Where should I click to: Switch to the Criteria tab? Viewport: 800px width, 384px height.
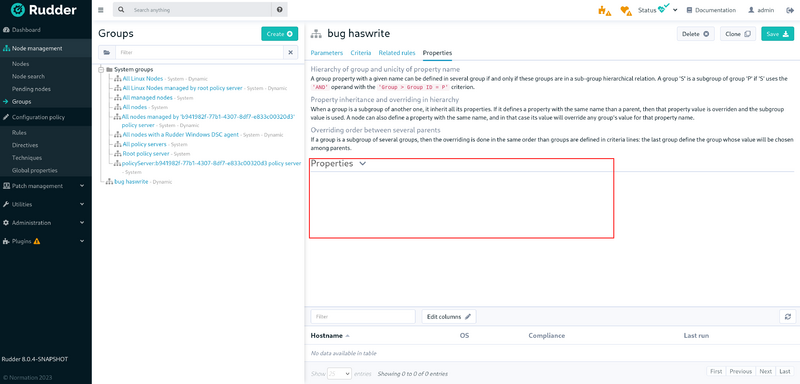click(x=361, y=53)
